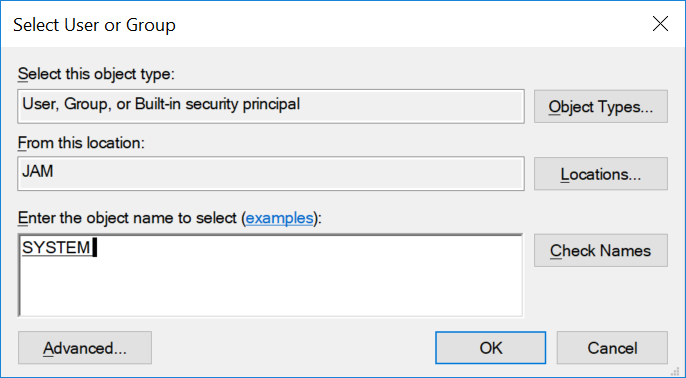Click empty gray area between Advanced and OK
The width and height of the screenshot is (686, 378).
pos(293,348)
